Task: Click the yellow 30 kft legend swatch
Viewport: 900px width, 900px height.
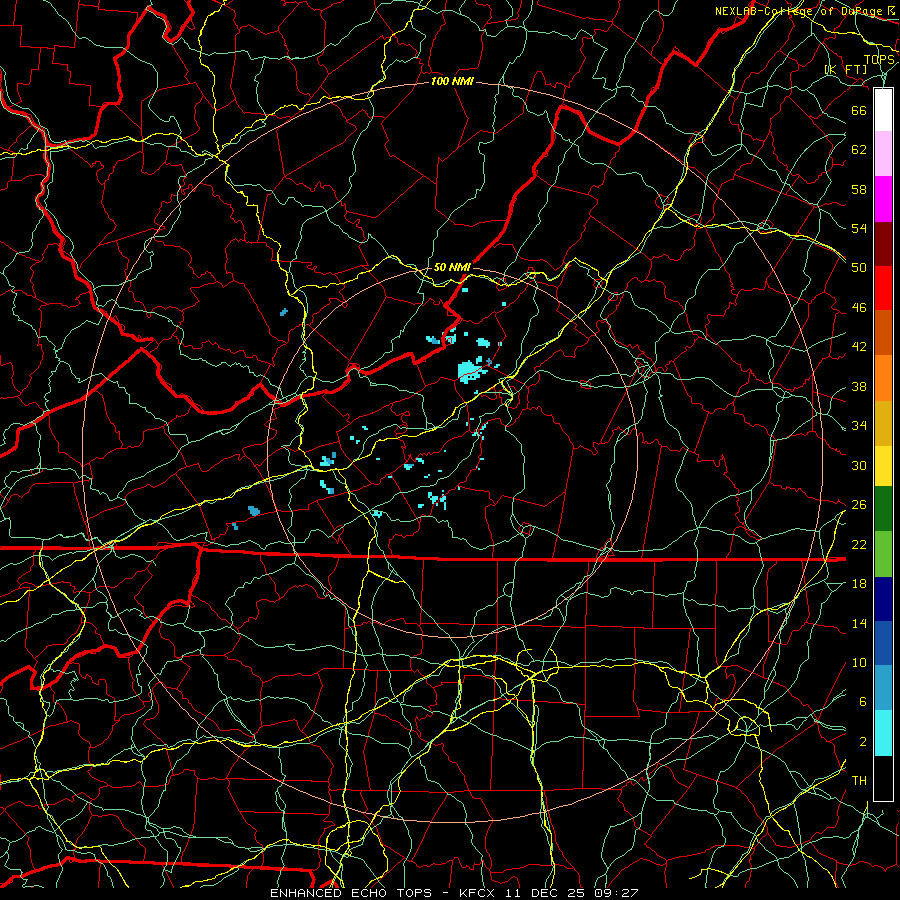Action: coord(883,466)
